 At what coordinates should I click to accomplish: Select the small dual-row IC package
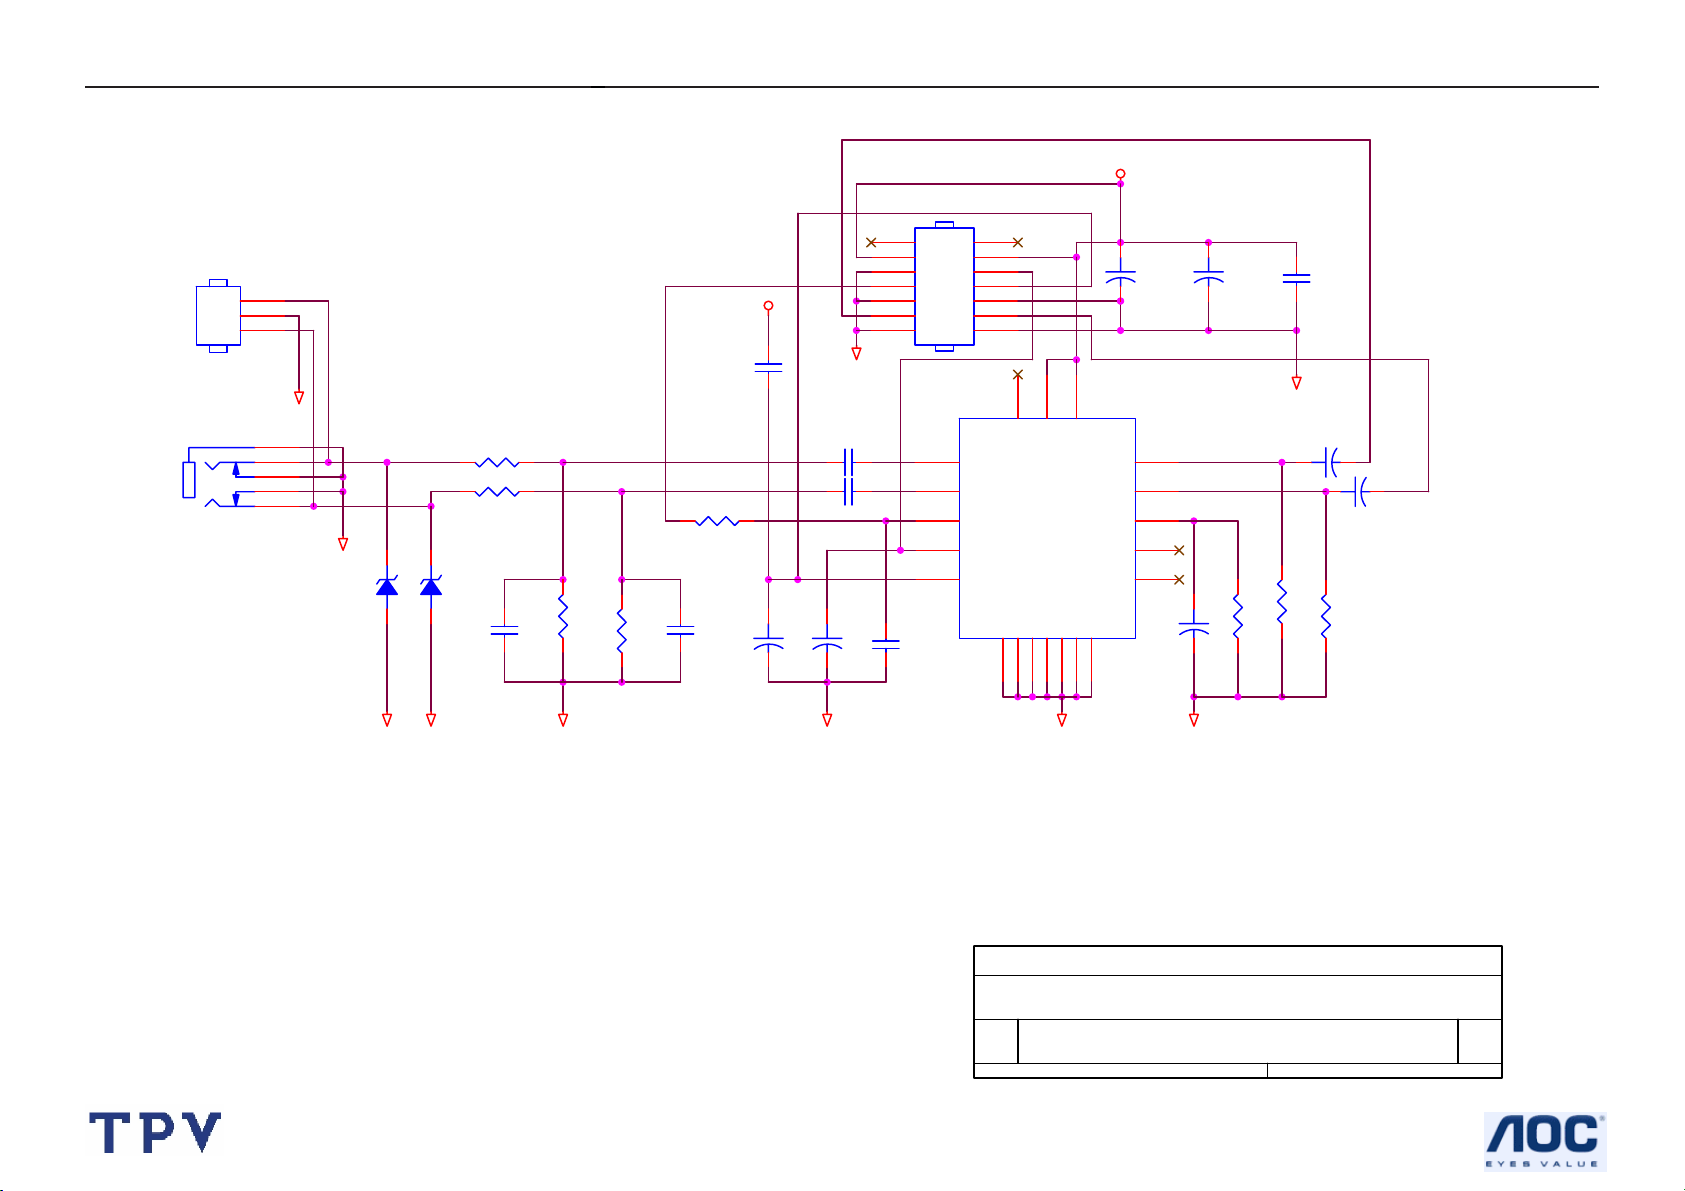(x=944, y=286)
